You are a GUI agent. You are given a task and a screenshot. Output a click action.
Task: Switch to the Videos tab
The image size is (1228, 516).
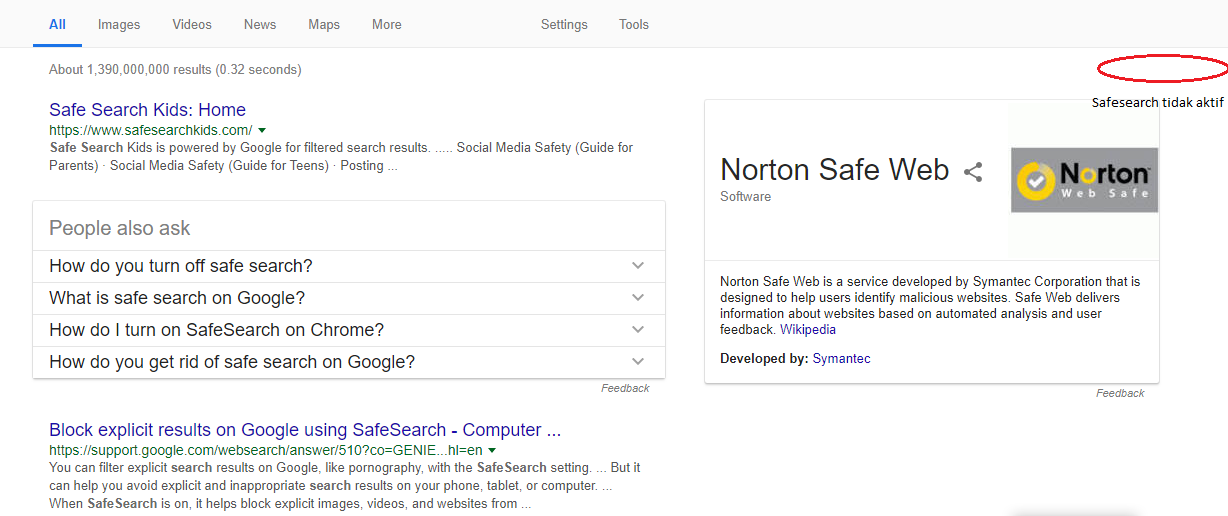[x=192, y=25]
